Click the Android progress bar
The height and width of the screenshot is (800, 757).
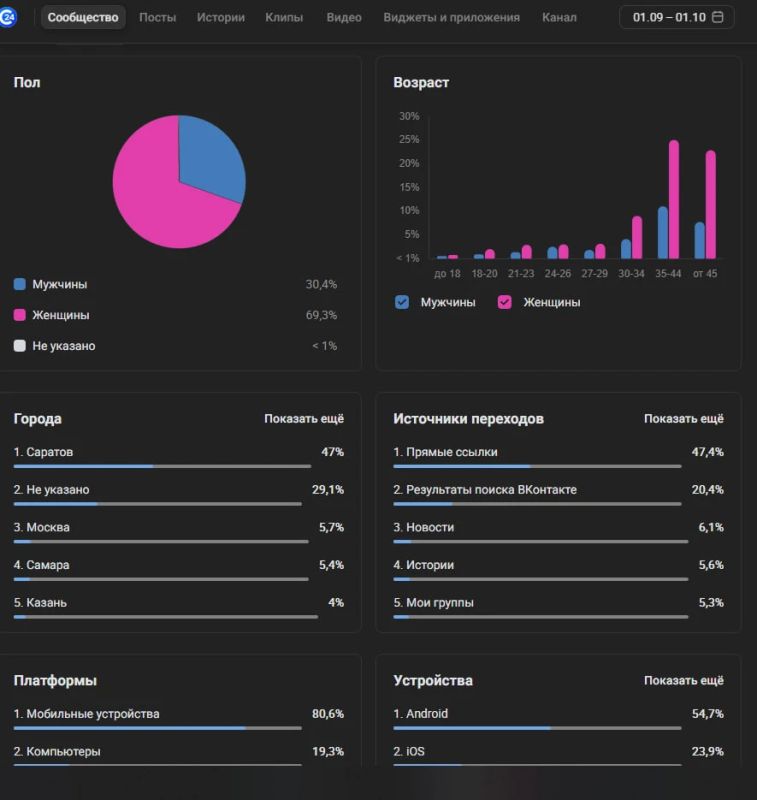click(x=537, y=728)
